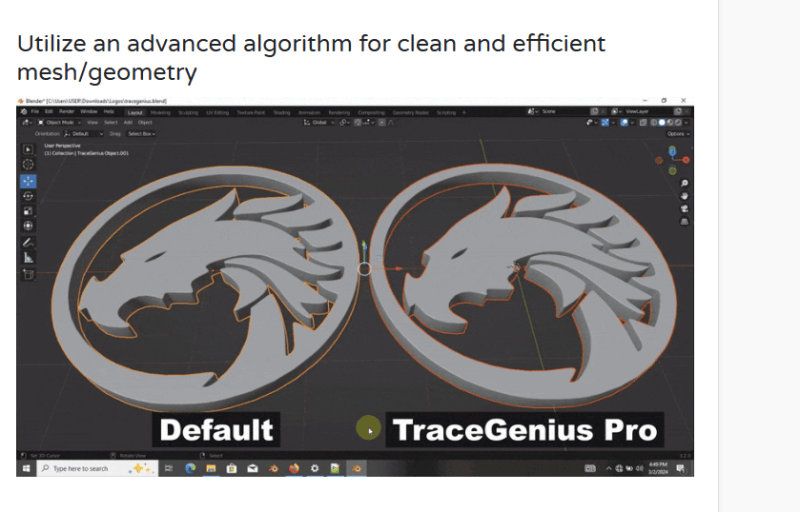The image size is (800, 512).
Task: Click the Help menu
Action: 109,111
